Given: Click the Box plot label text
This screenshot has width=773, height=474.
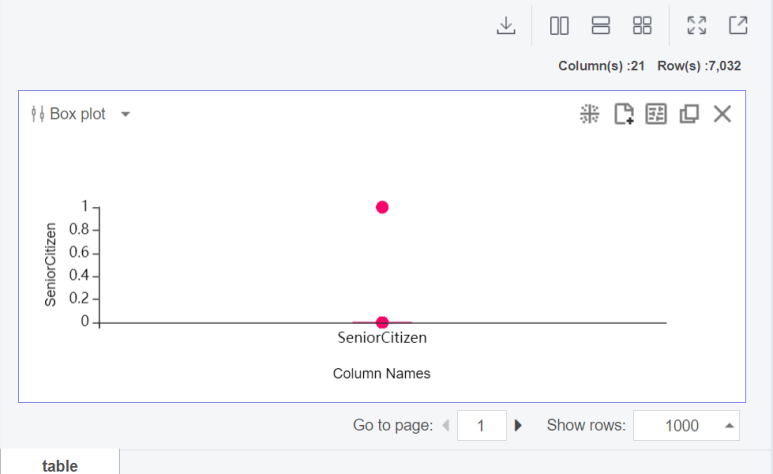Looking at the screenshot, I should [x=77, y=114].
